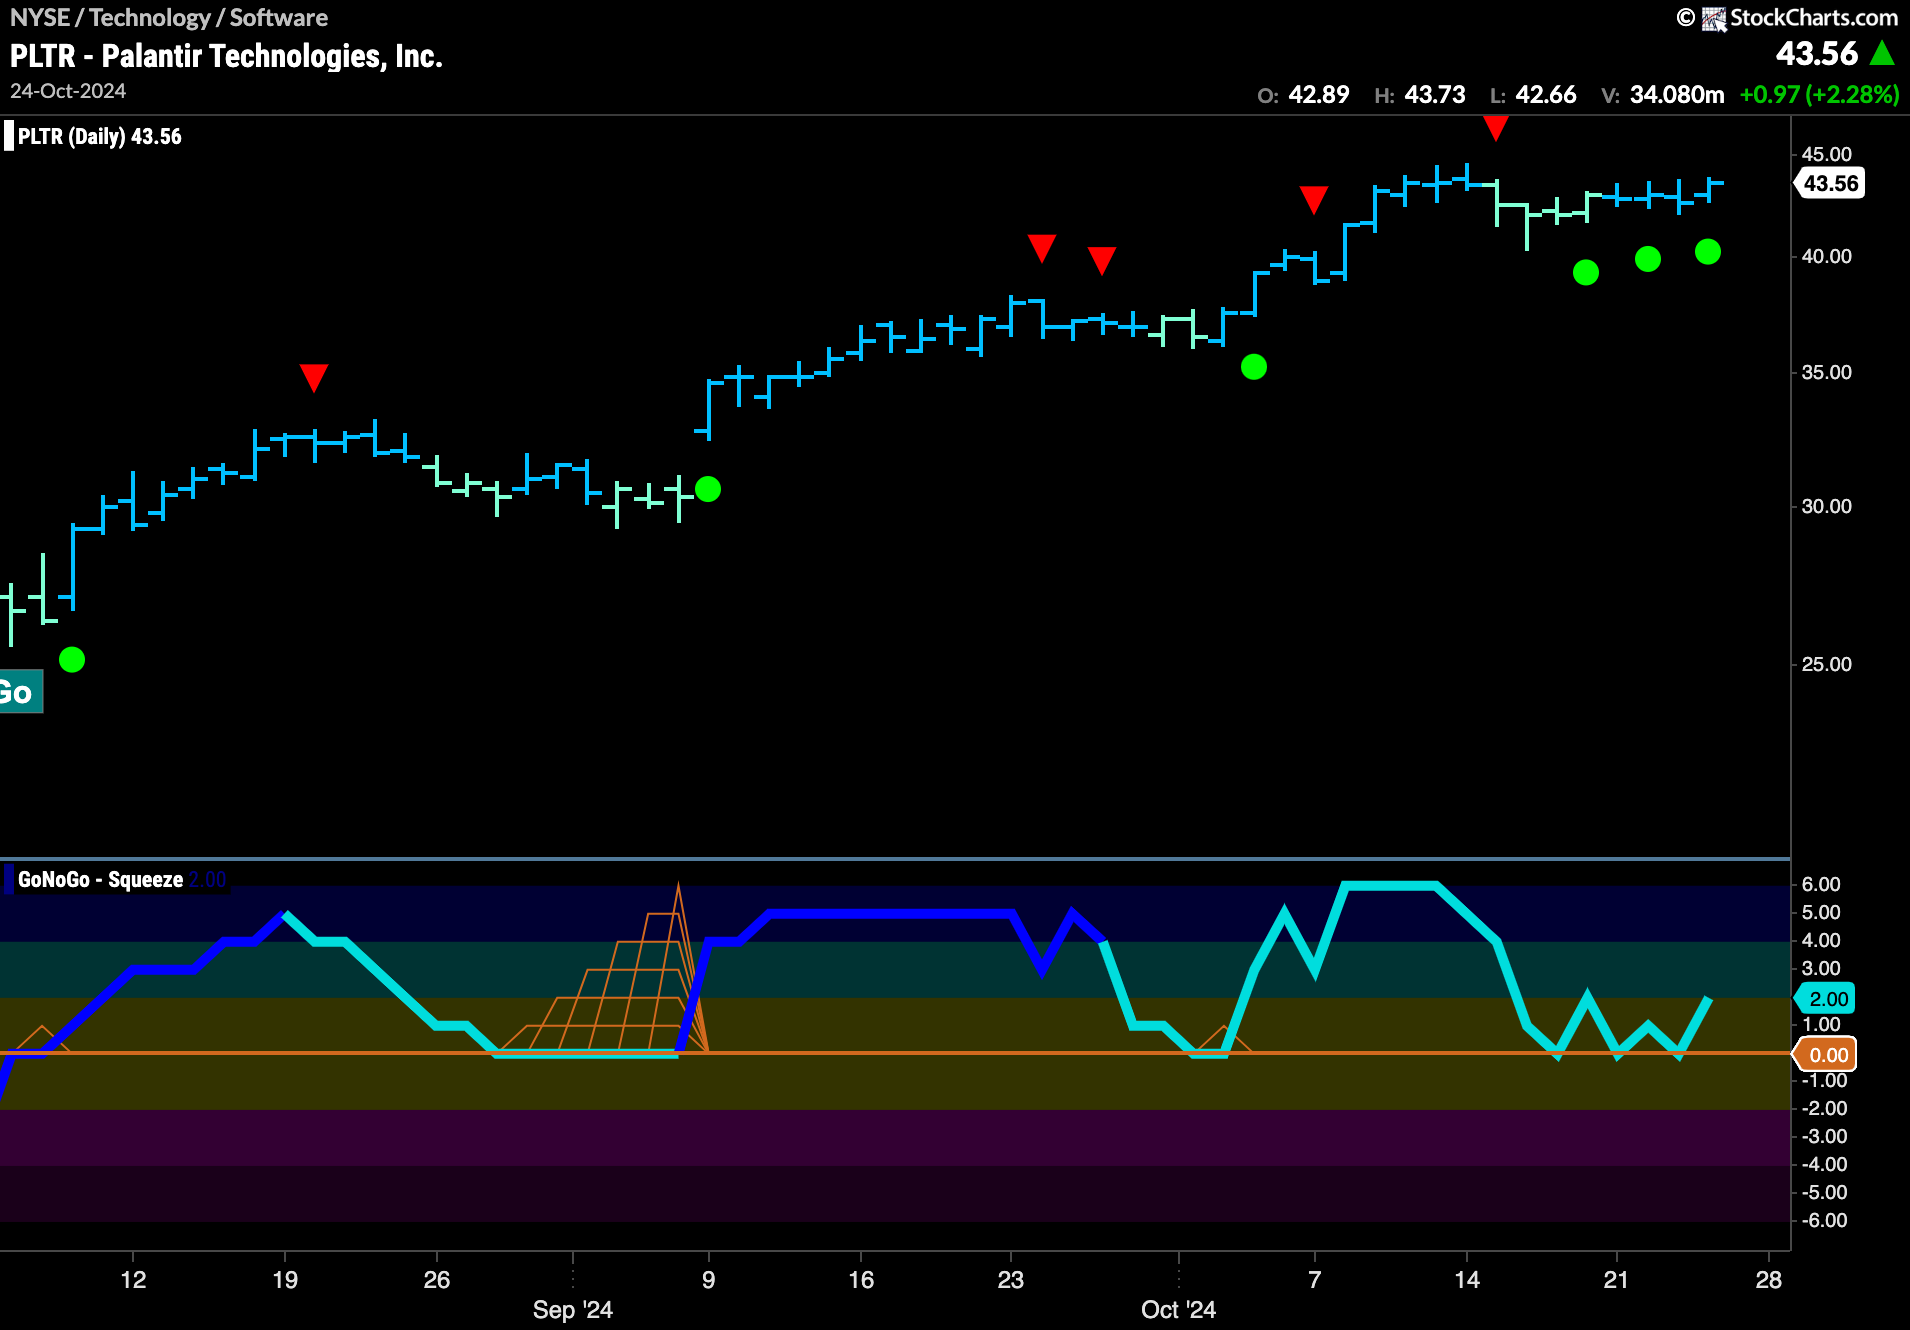Screen dimensions: 1910x1330
Task: Click the red triangle above the Sep 23 bar
Action: 1042,248
